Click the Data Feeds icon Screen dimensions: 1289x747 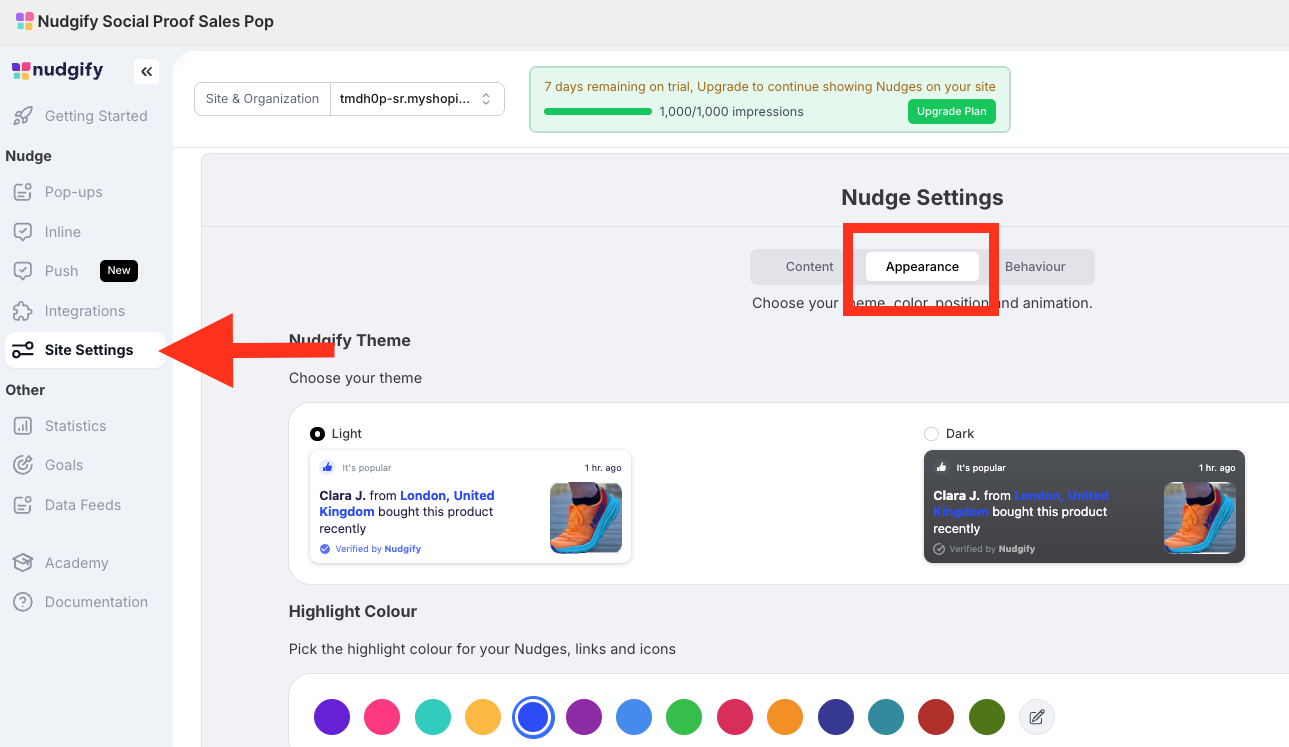22,505
